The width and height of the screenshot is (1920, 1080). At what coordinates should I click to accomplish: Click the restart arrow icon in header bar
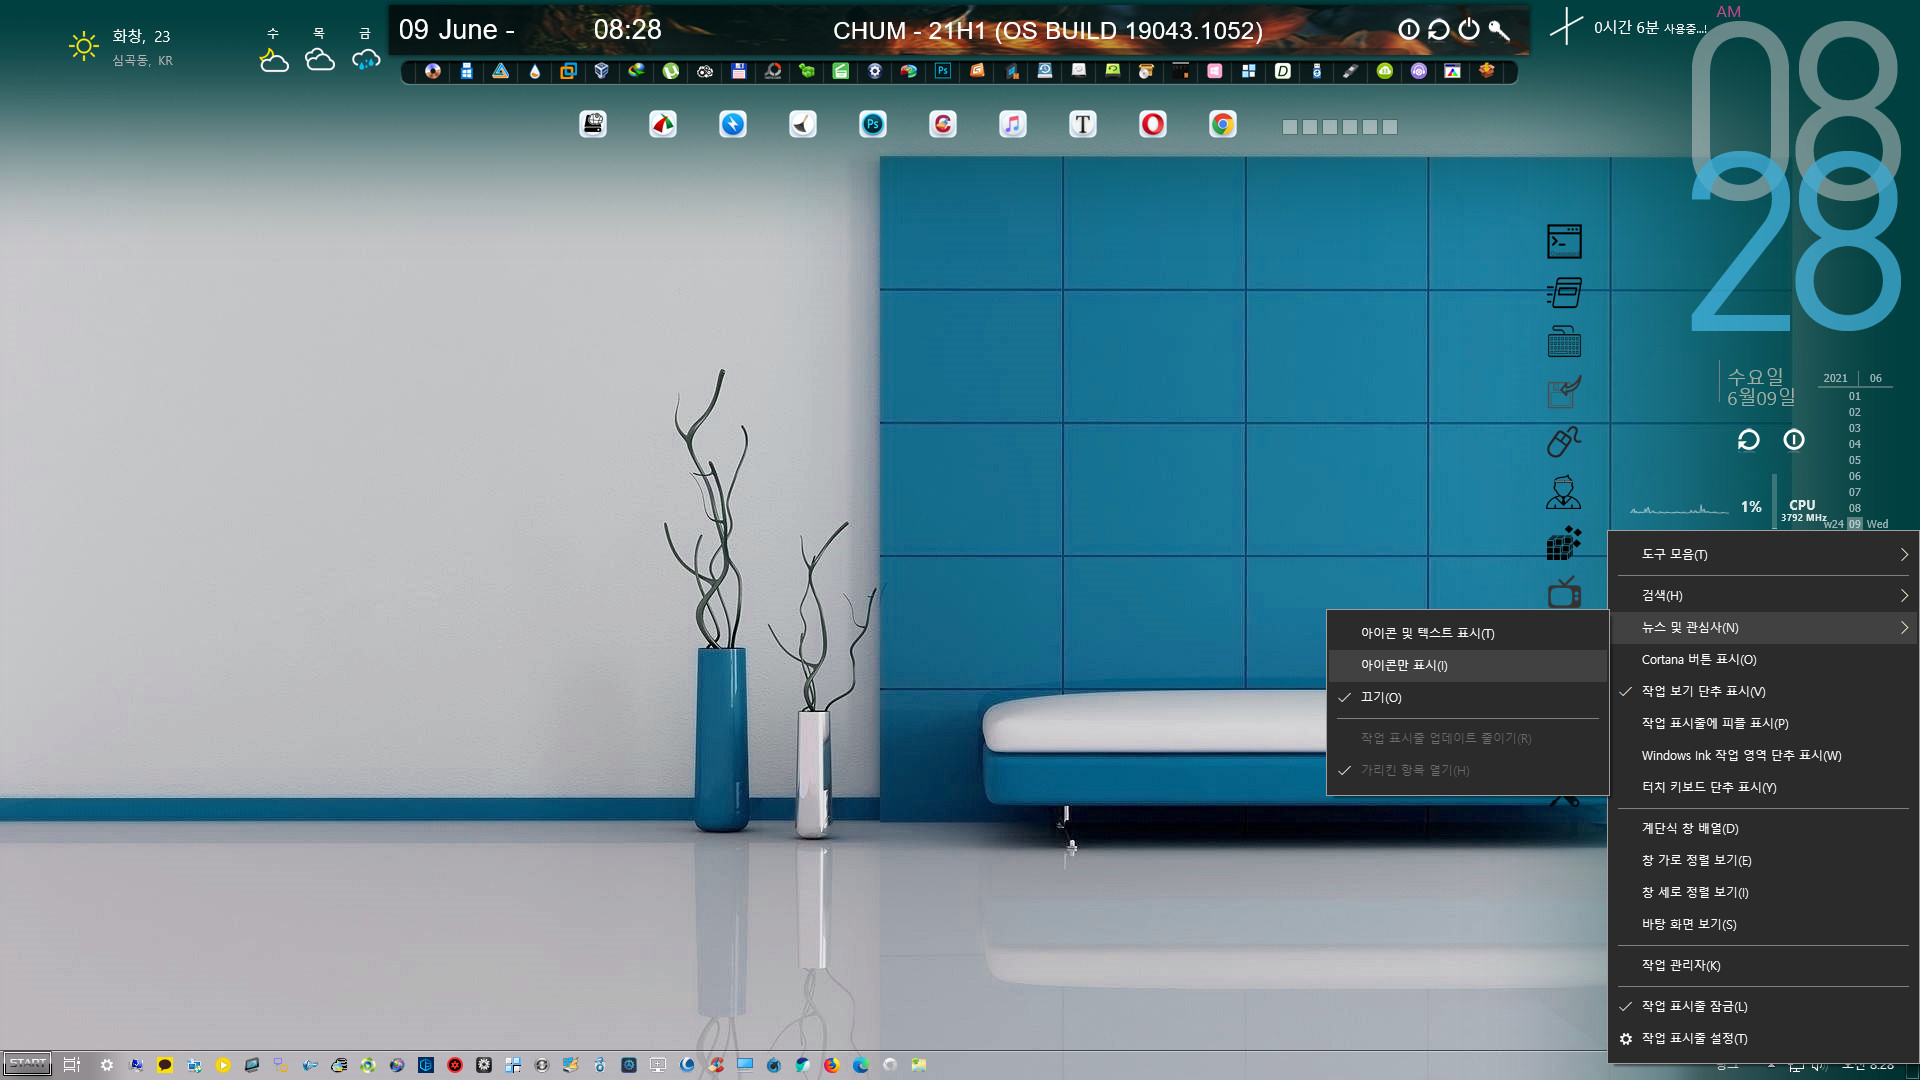click(1438, 30)
